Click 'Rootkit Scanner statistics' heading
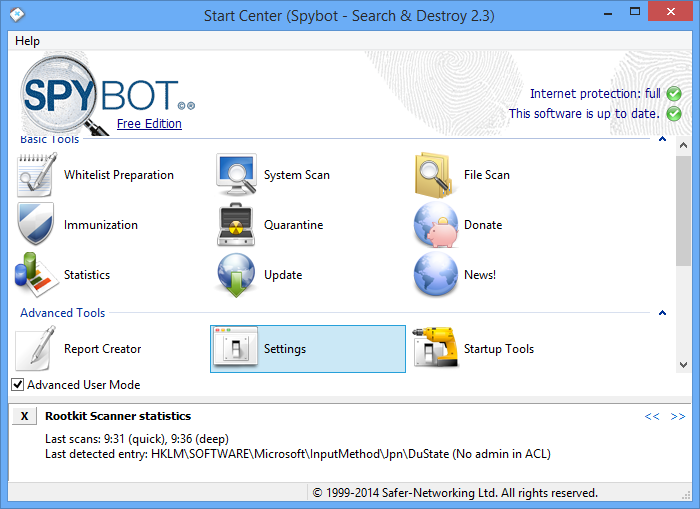Viewport: 700px width, 509px height. [118, 416]
